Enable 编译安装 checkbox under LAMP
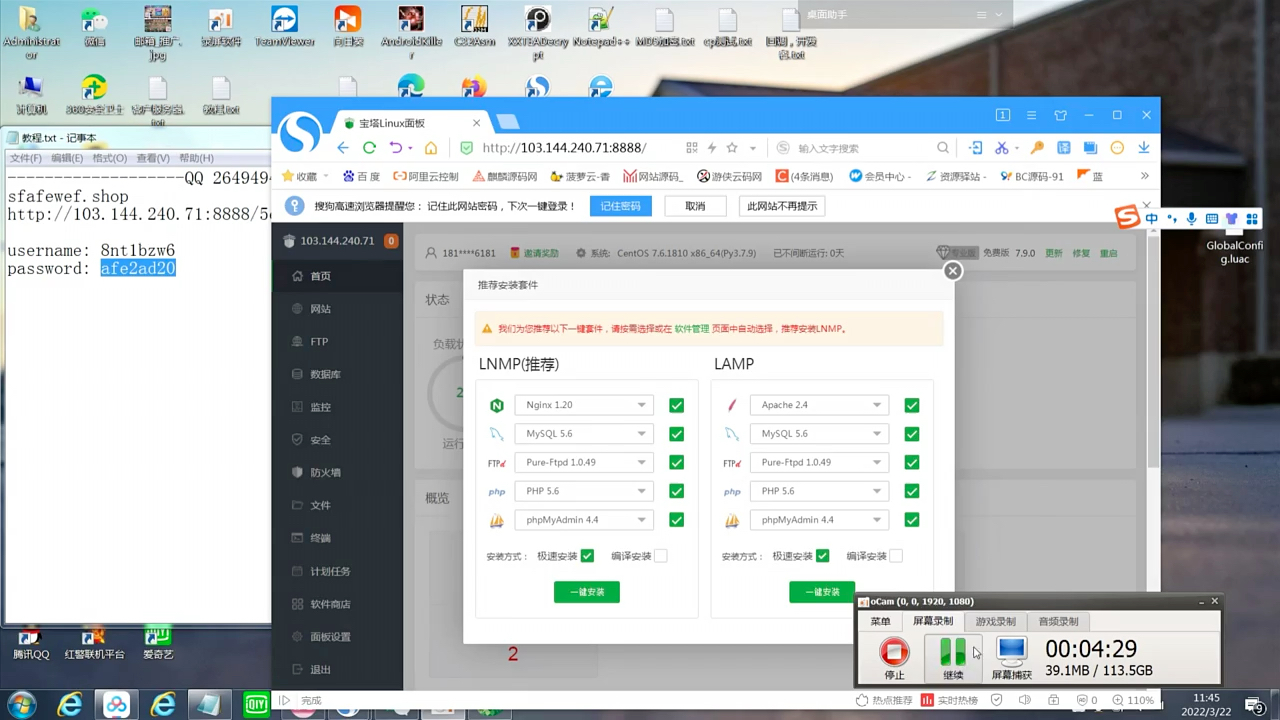The height and width of the screenshot is (720, 1280). point(896,556)
